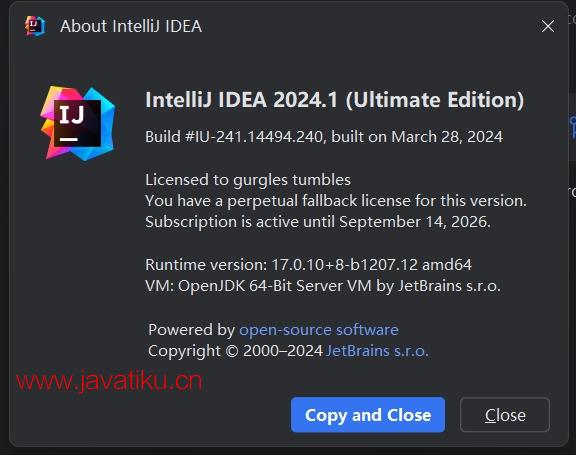
Task: Click the small IntelliJ IDEA title bar icon
Action: (35, 26)
